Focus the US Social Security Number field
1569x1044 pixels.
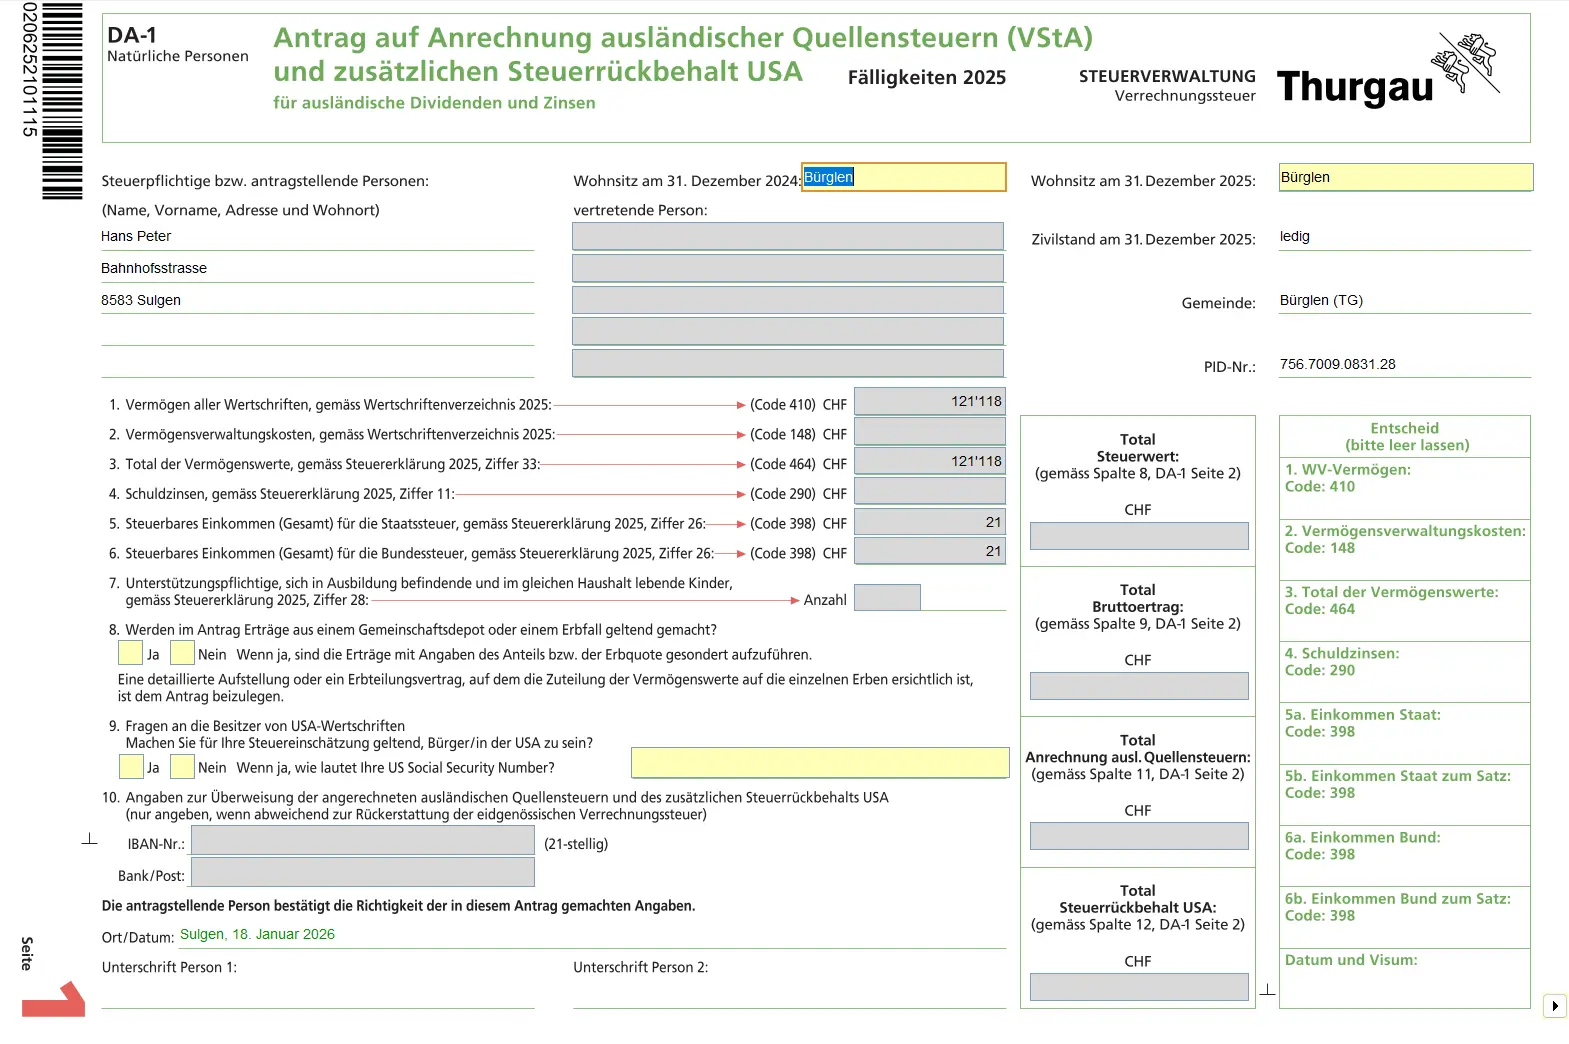coord(820,762)
